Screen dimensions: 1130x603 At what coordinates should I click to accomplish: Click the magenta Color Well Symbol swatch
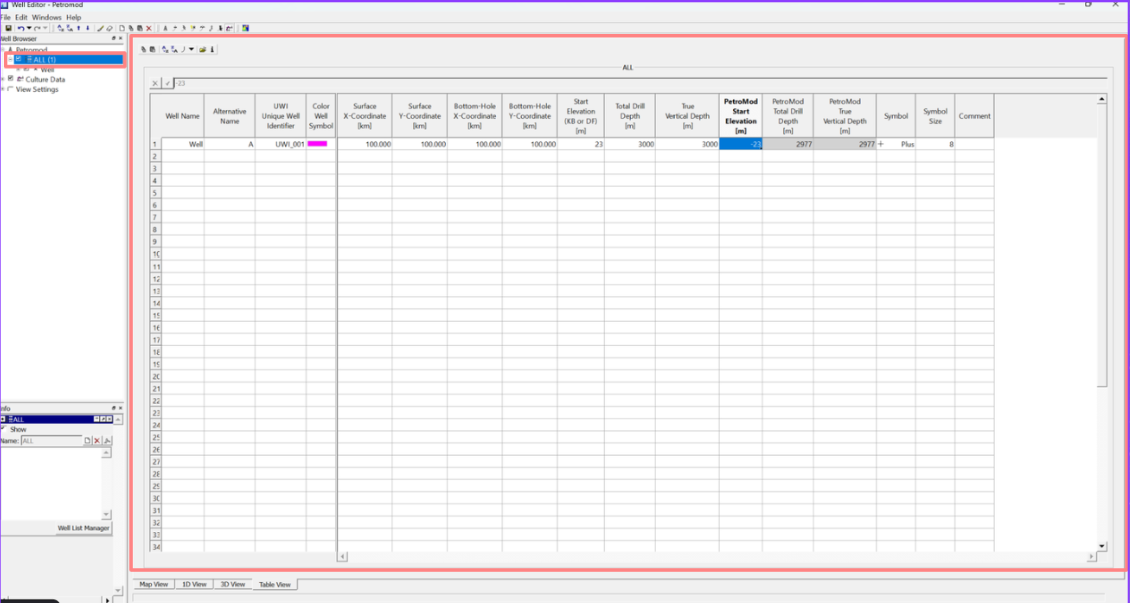pos(318,143)
